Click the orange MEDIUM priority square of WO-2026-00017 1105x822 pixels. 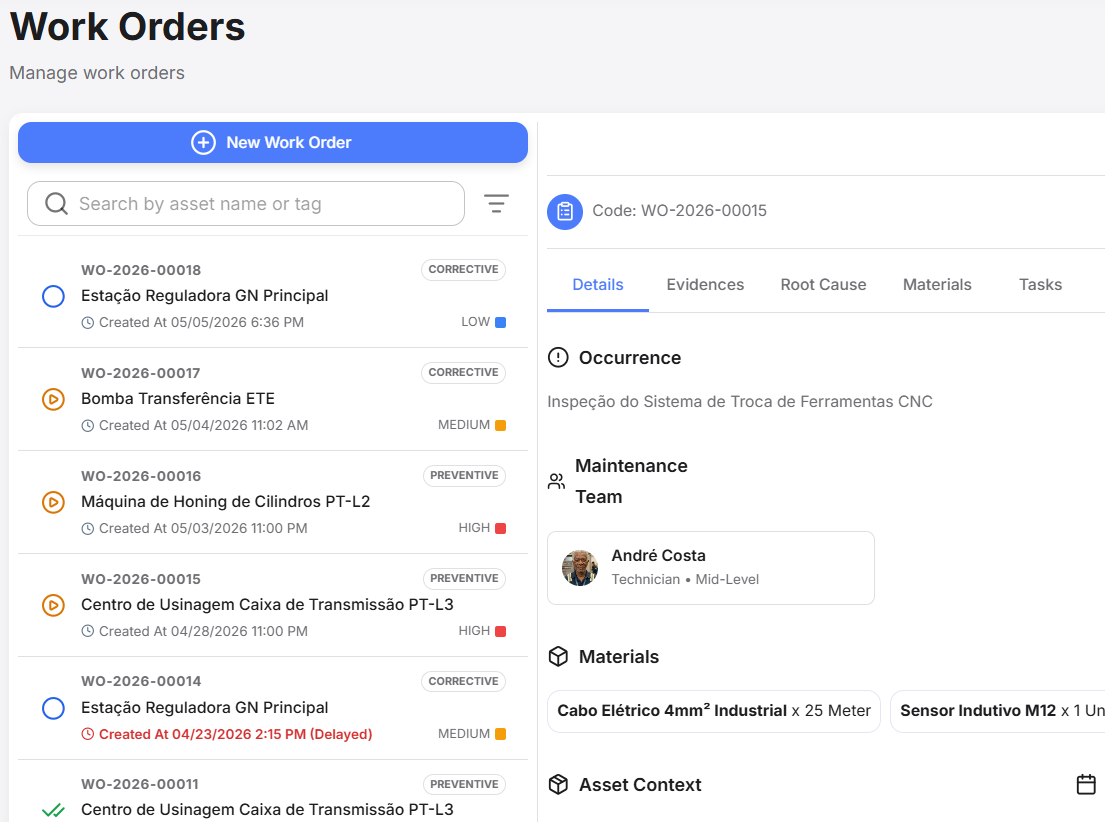(500, 425)
